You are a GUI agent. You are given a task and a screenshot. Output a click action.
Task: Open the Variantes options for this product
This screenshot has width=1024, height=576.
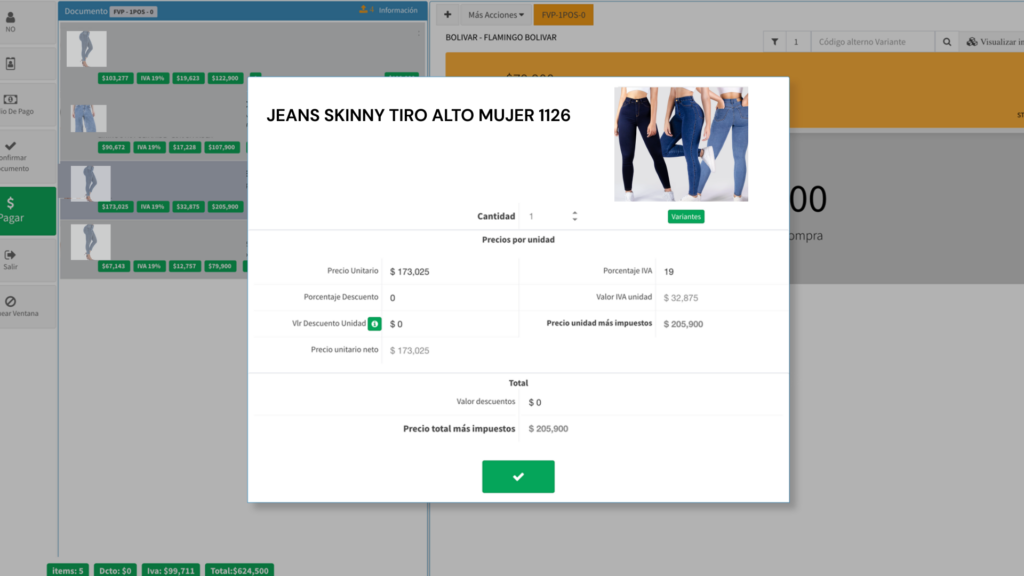tap(686, 217)
